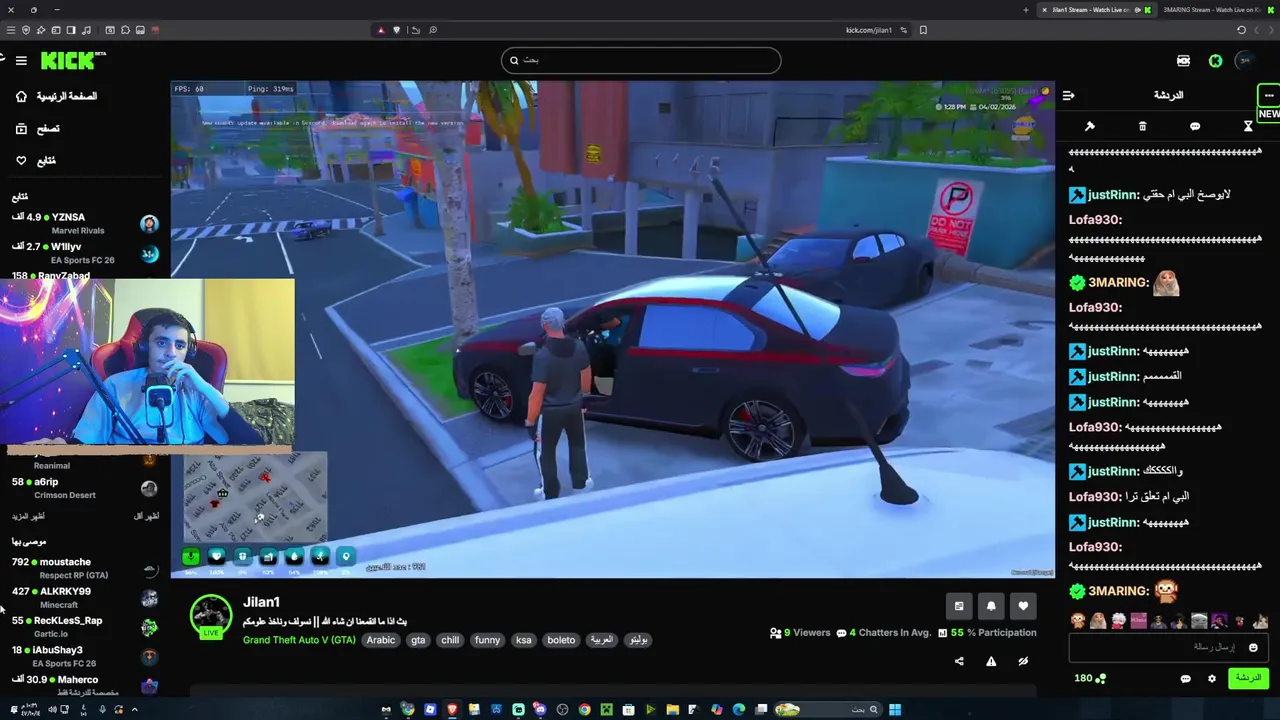Open chat three-dots options menu
The width and height of the screenshot is (1280, 720).
tap(1269, 95)
